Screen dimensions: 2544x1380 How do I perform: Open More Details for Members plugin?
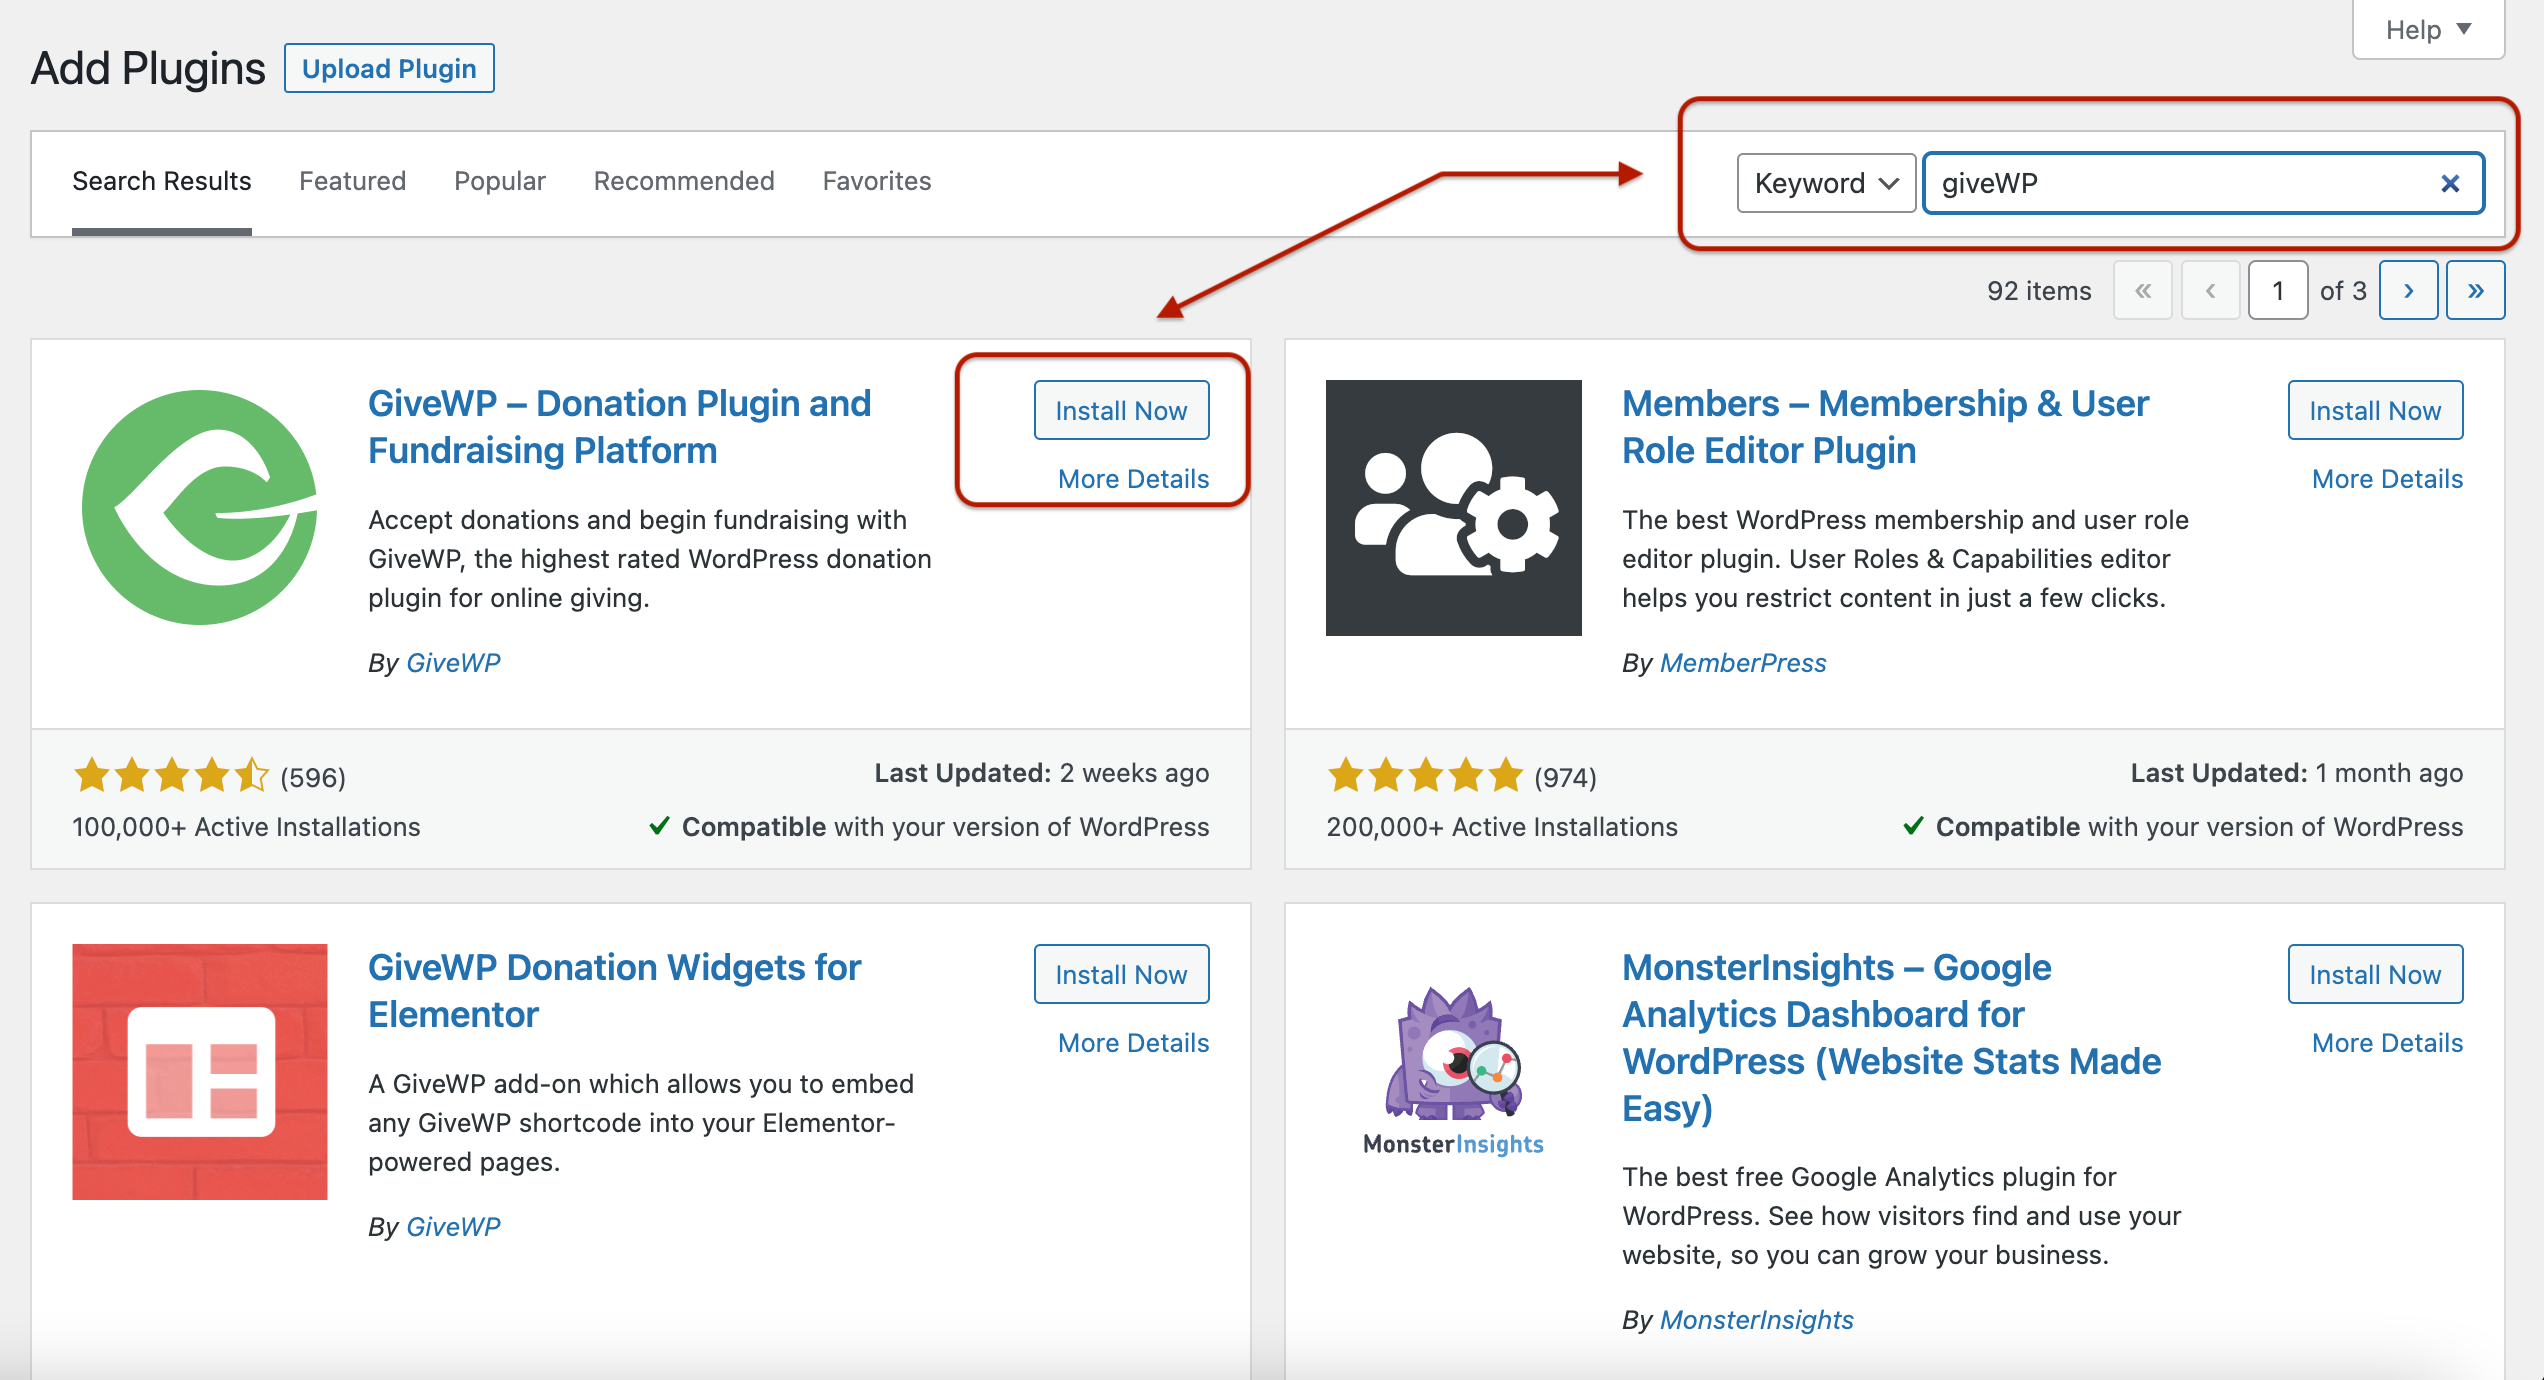2387,479
